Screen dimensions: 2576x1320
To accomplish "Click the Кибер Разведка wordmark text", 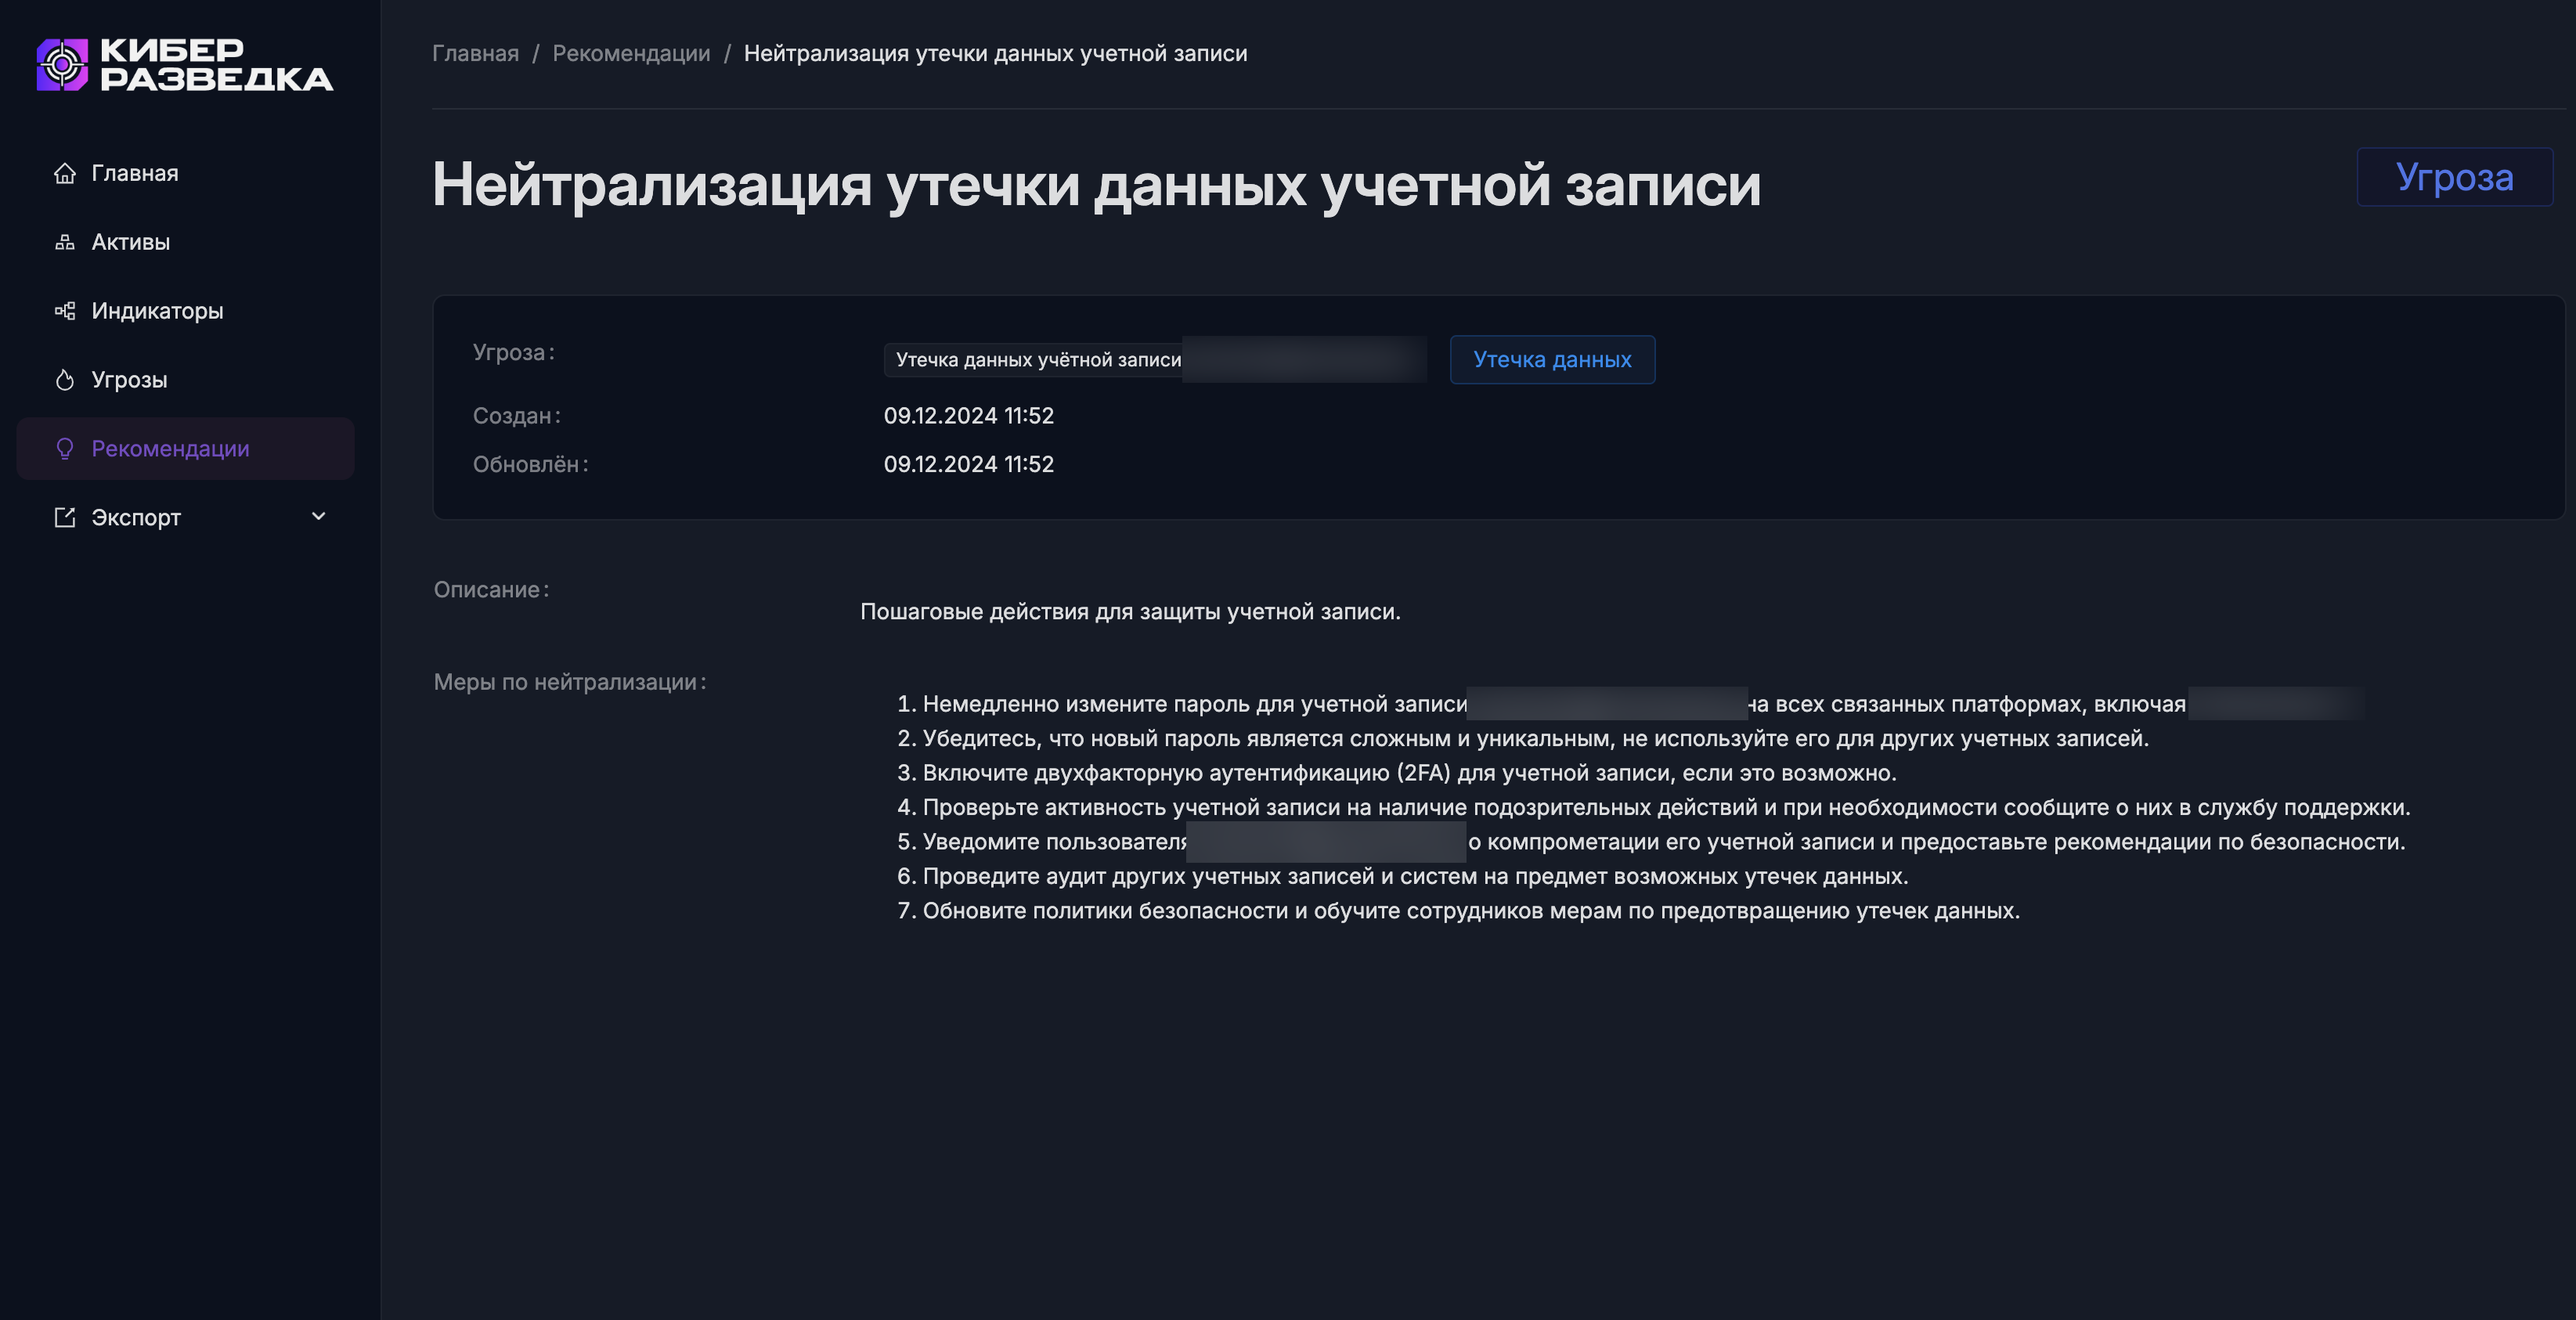I will [x=216, y=65].
